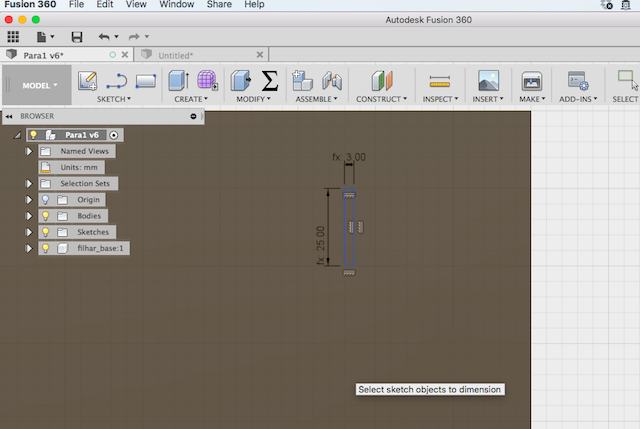Click the 3D Print make icon
The width and height of the screenshot is (640, 429).
[x=532, y=80]
